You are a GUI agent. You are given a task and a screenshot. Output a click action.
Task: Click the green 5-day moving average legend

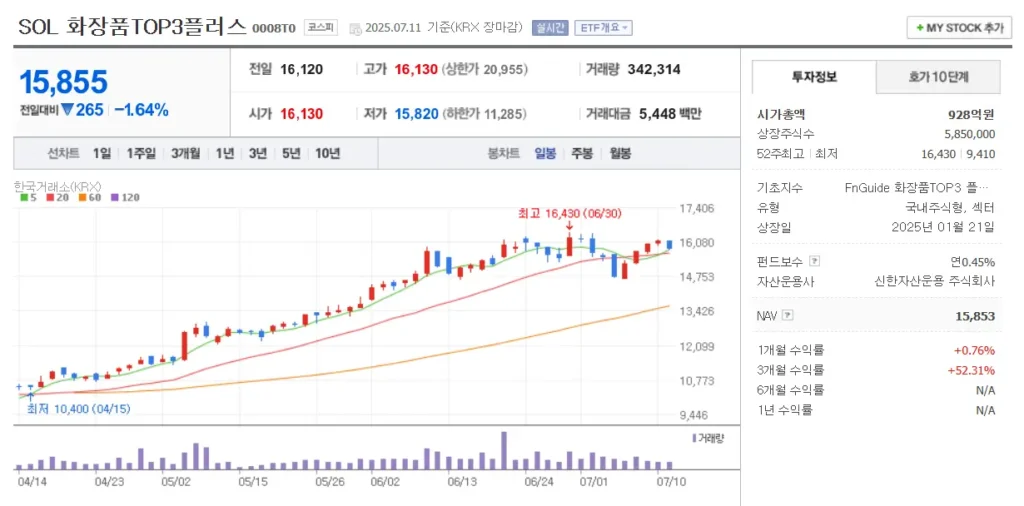29,198
